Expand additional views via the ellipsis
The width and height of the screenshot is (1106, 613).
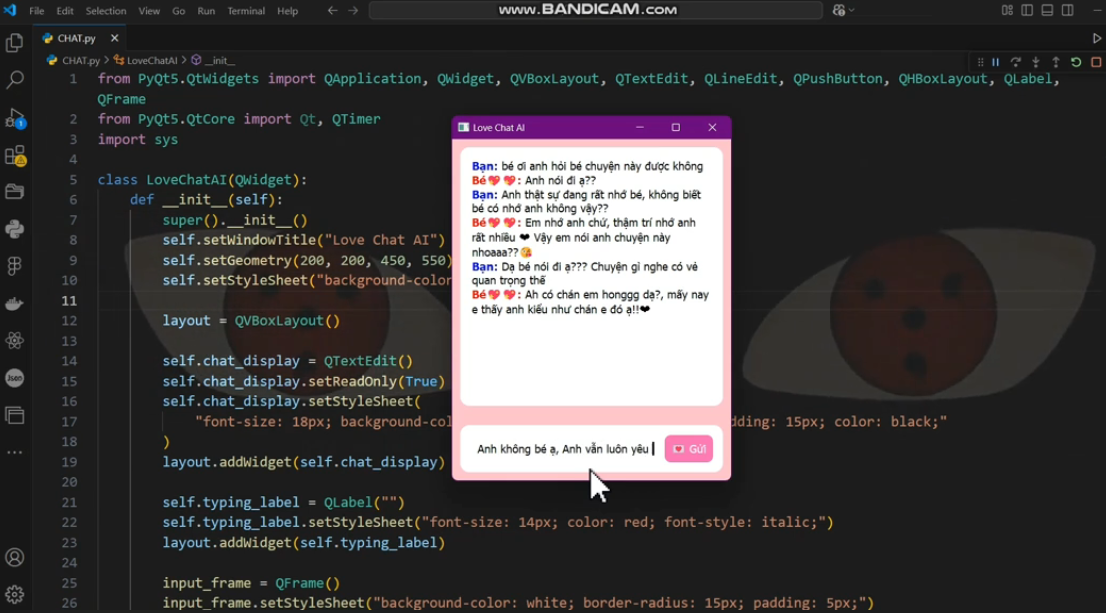coord(15,452)
